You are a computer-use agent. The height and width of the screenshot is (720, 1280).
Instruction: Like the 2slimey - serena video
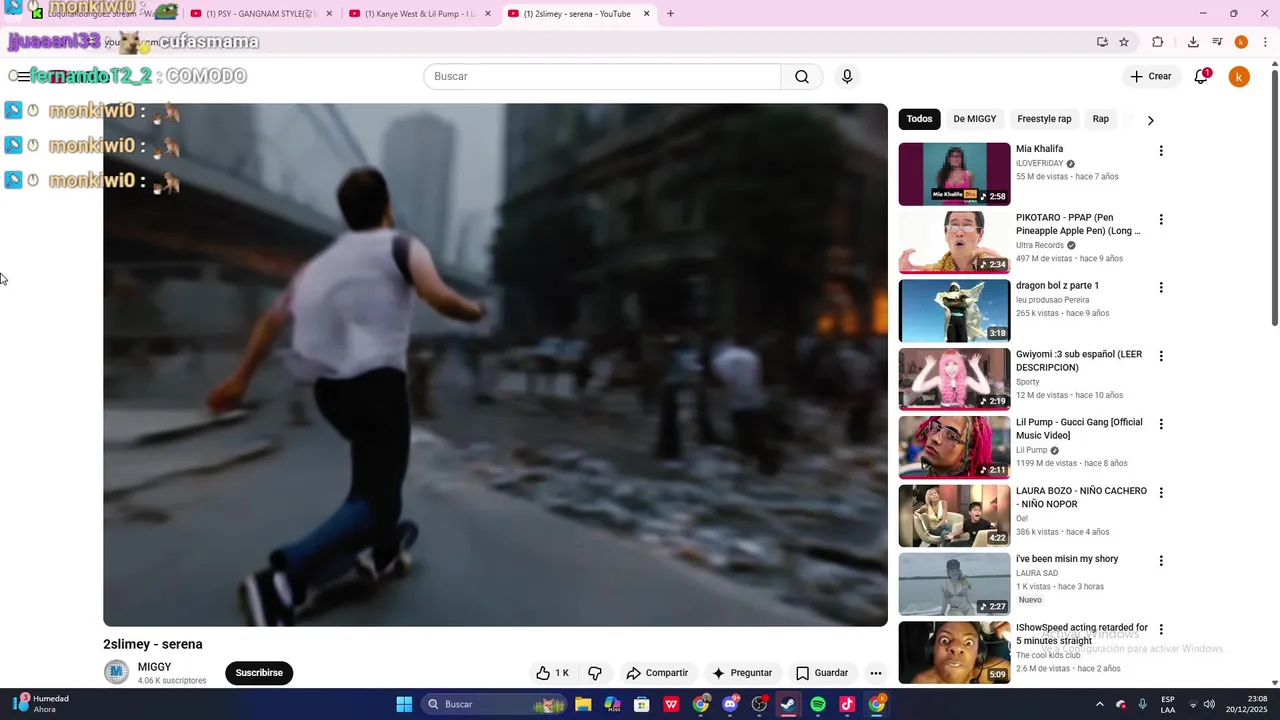[552, 673]
